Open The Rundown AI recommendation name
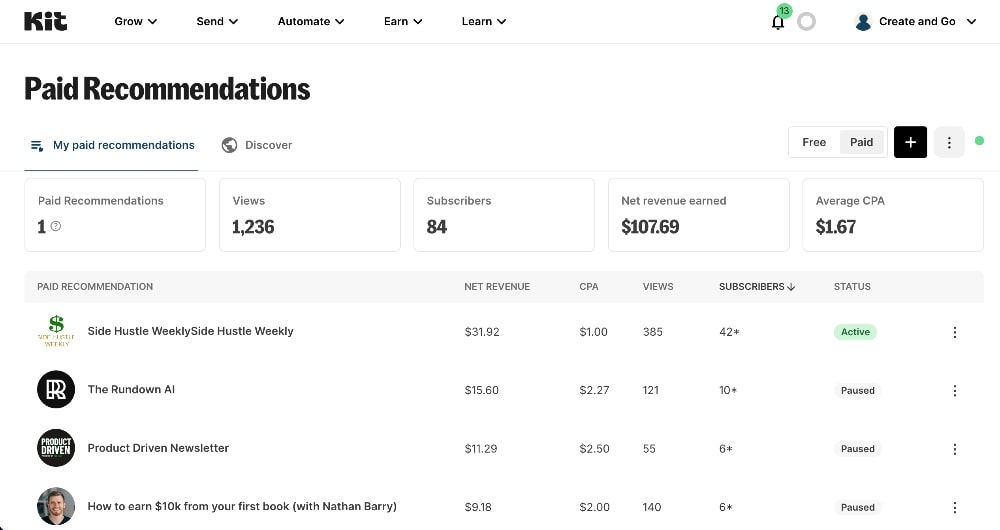Viewport: 1000px width, 530px height. click(x=131, y=389)
